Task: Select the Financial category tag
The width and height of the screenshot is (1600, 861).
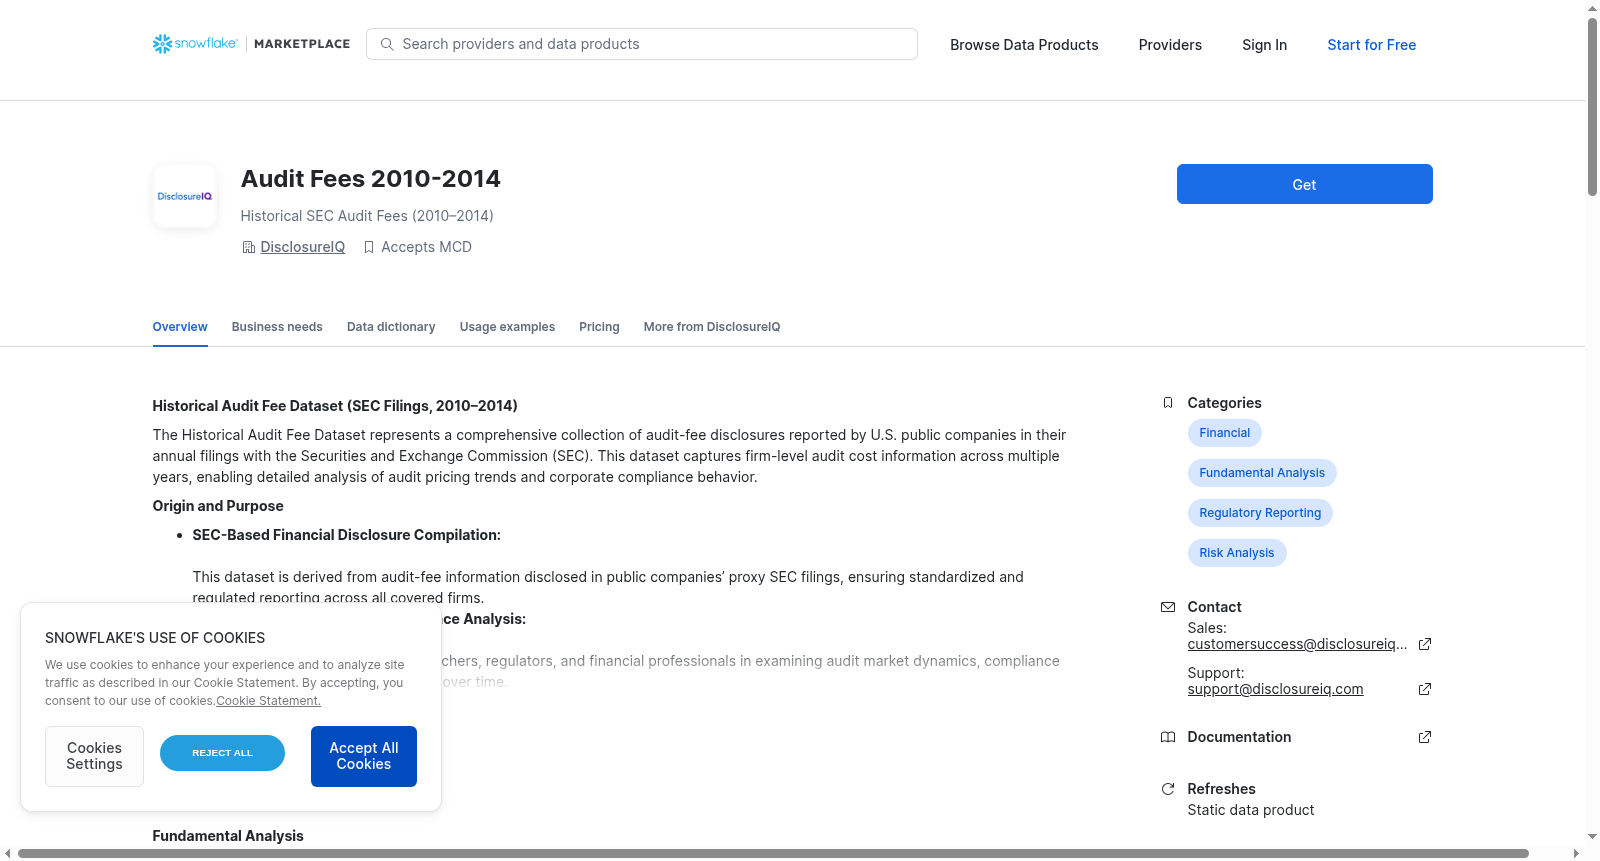Action: [1225, 433]
